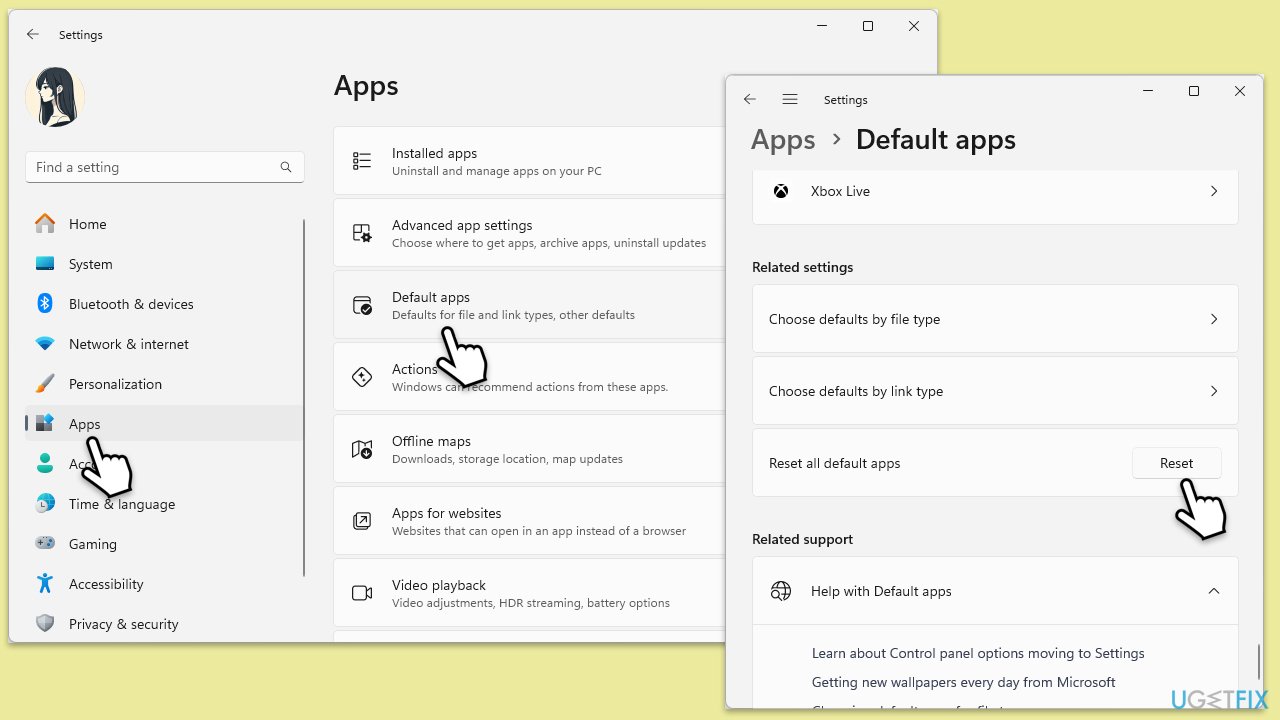Select the Bluetooth & devices icon
Viewport: 1280px width, 720px height.
pyautogui.click(x=45, y=304)
